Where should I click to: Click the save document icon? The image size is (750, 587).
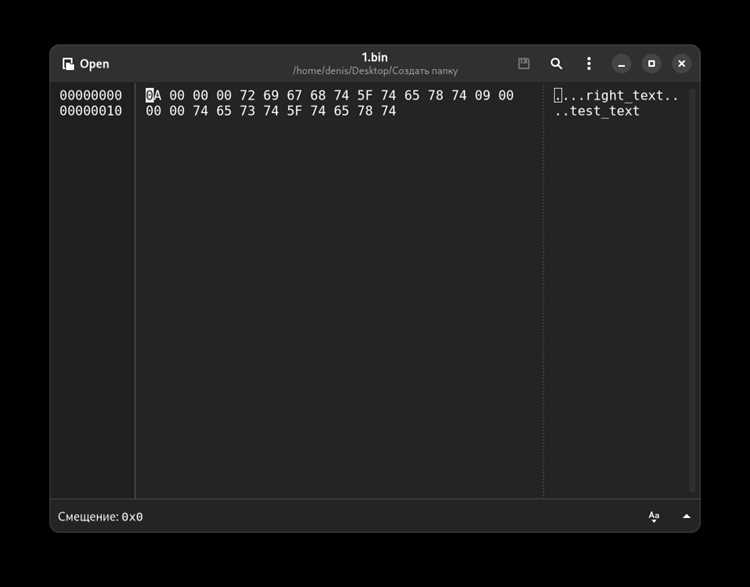pos(524,64)
